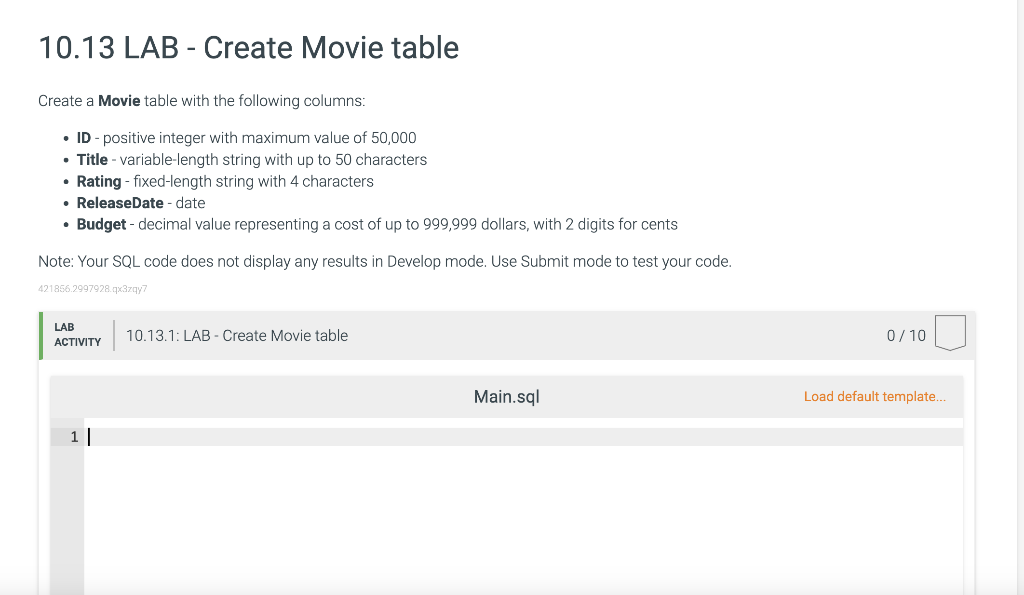Image resolution: width=1024 pixels, height=595 pixels.
Task: Select the Main.sql file tab
Action: pos(507,396)
